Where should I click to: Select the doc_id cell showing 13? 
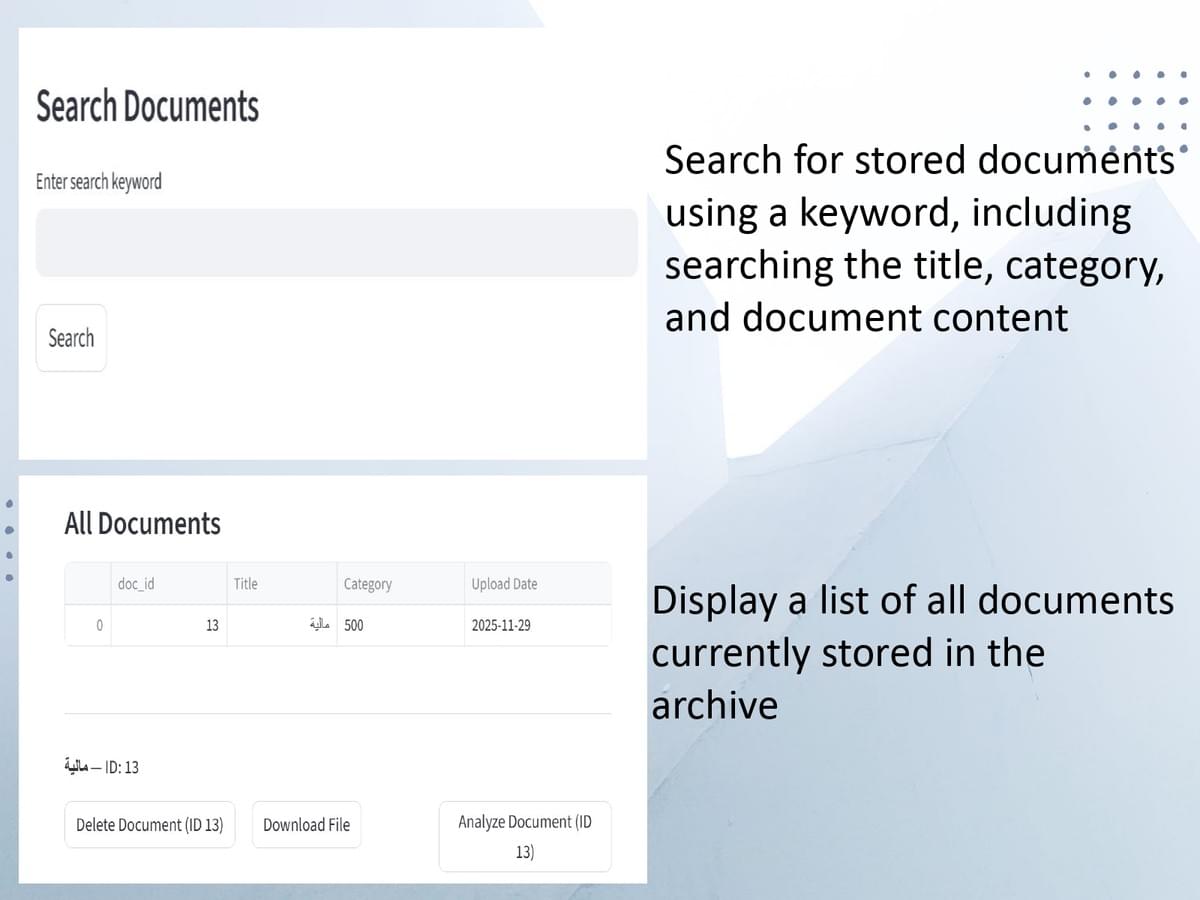pos(169,626)
